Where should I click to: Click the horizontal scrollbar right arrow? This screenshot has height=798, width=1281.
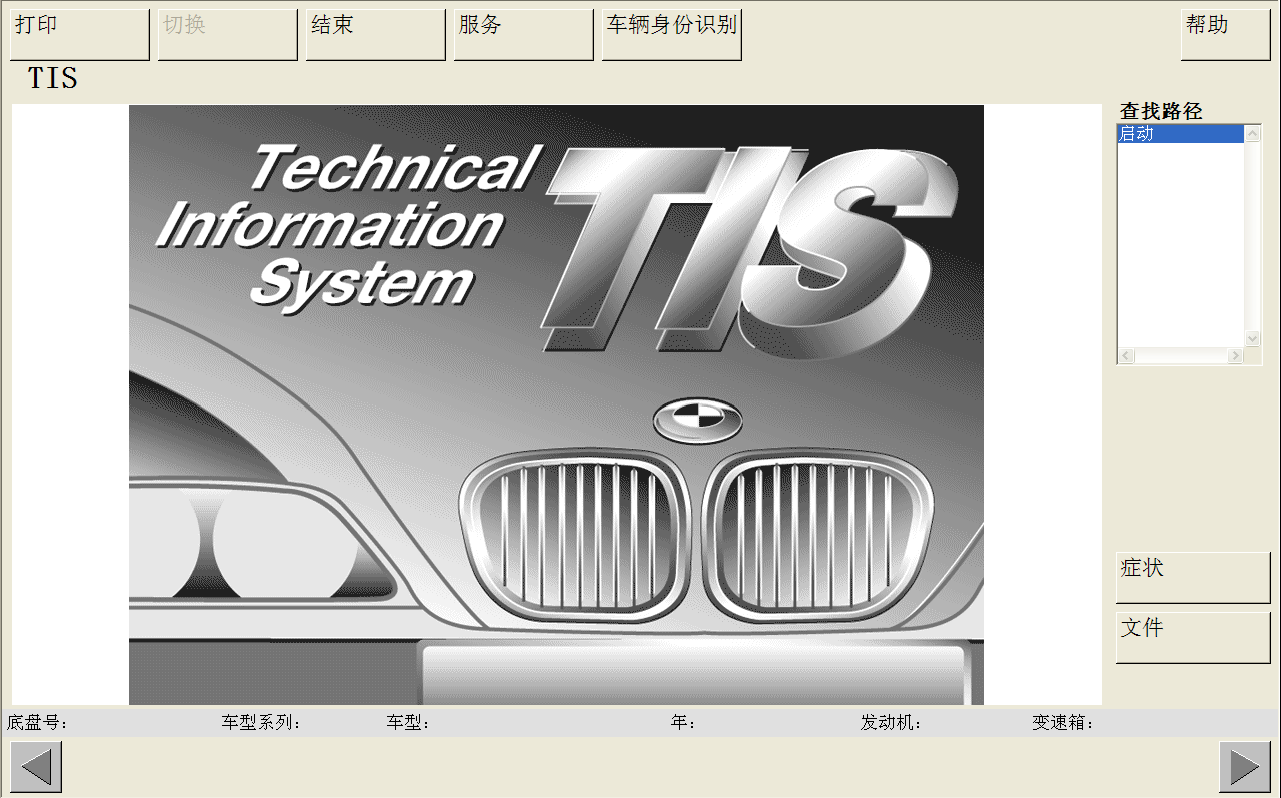pos(1236,356)
